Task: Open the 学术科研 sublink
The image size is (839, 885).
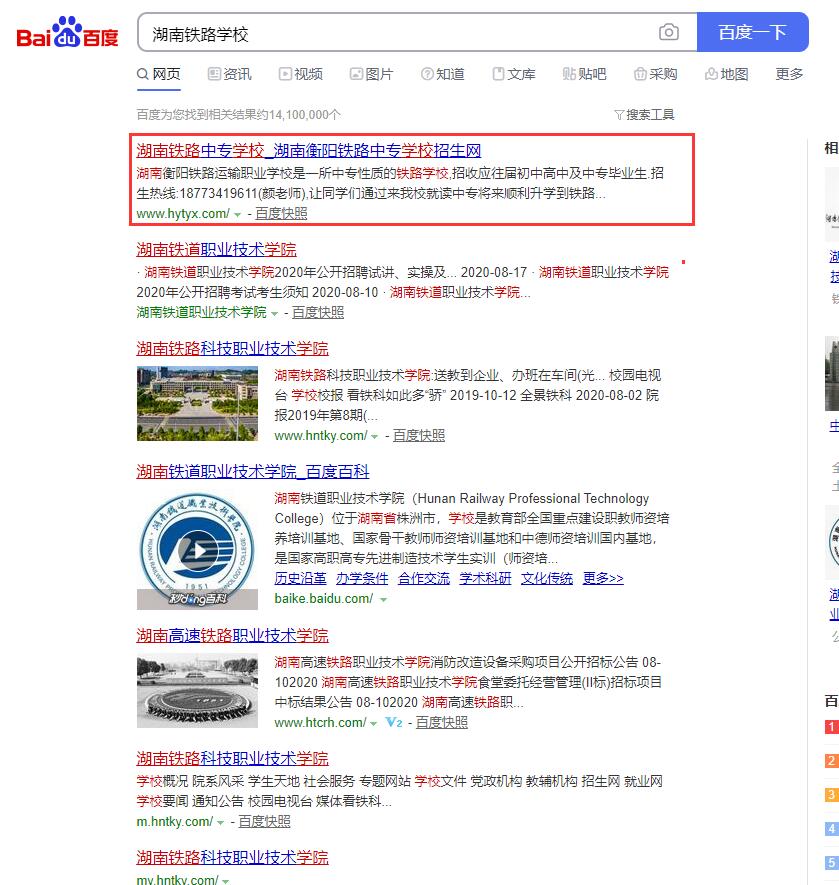Action: (485, 578)
